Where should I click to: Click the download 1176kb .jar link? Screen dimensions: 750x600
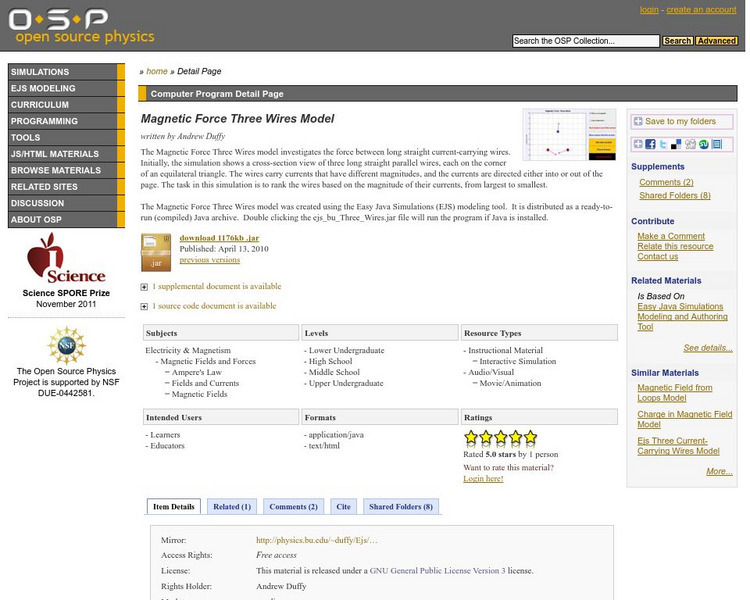[x=219, y=238]
